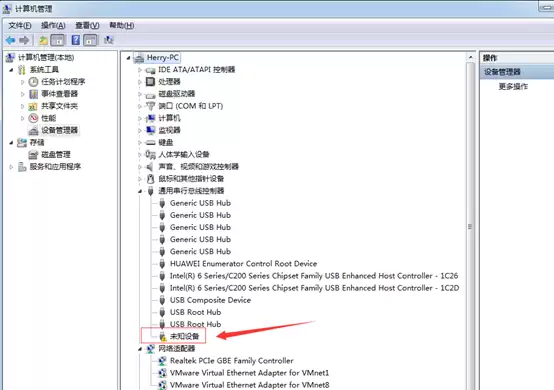Click the 网络适配器 network icon
554x390 pixels.
coord(151,349)
